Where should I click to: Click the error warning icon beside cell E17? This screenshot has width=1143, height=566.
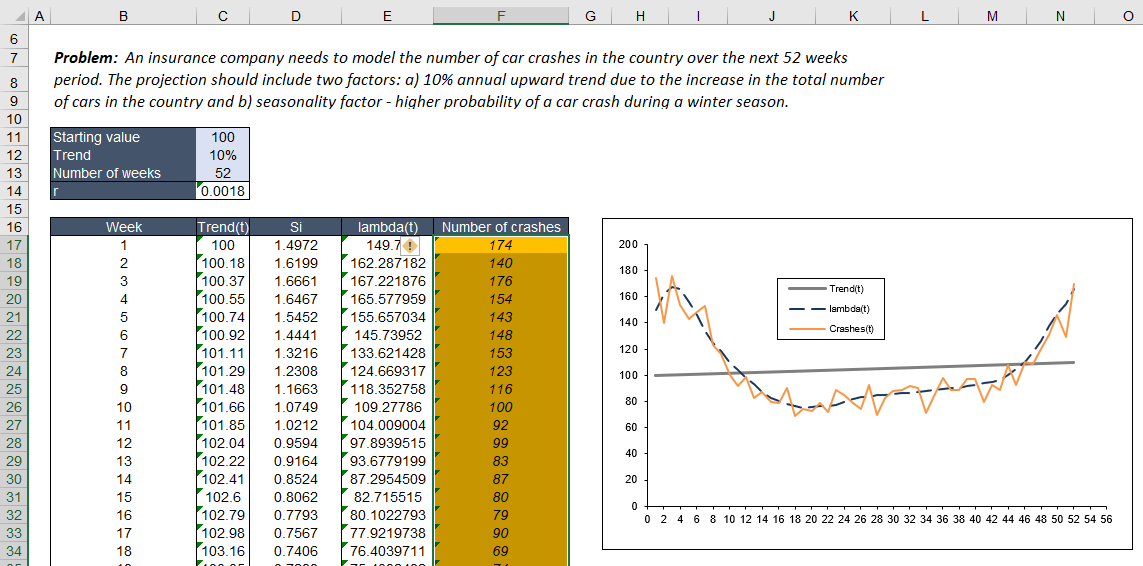pyautogui.click(x=410, y=246)
